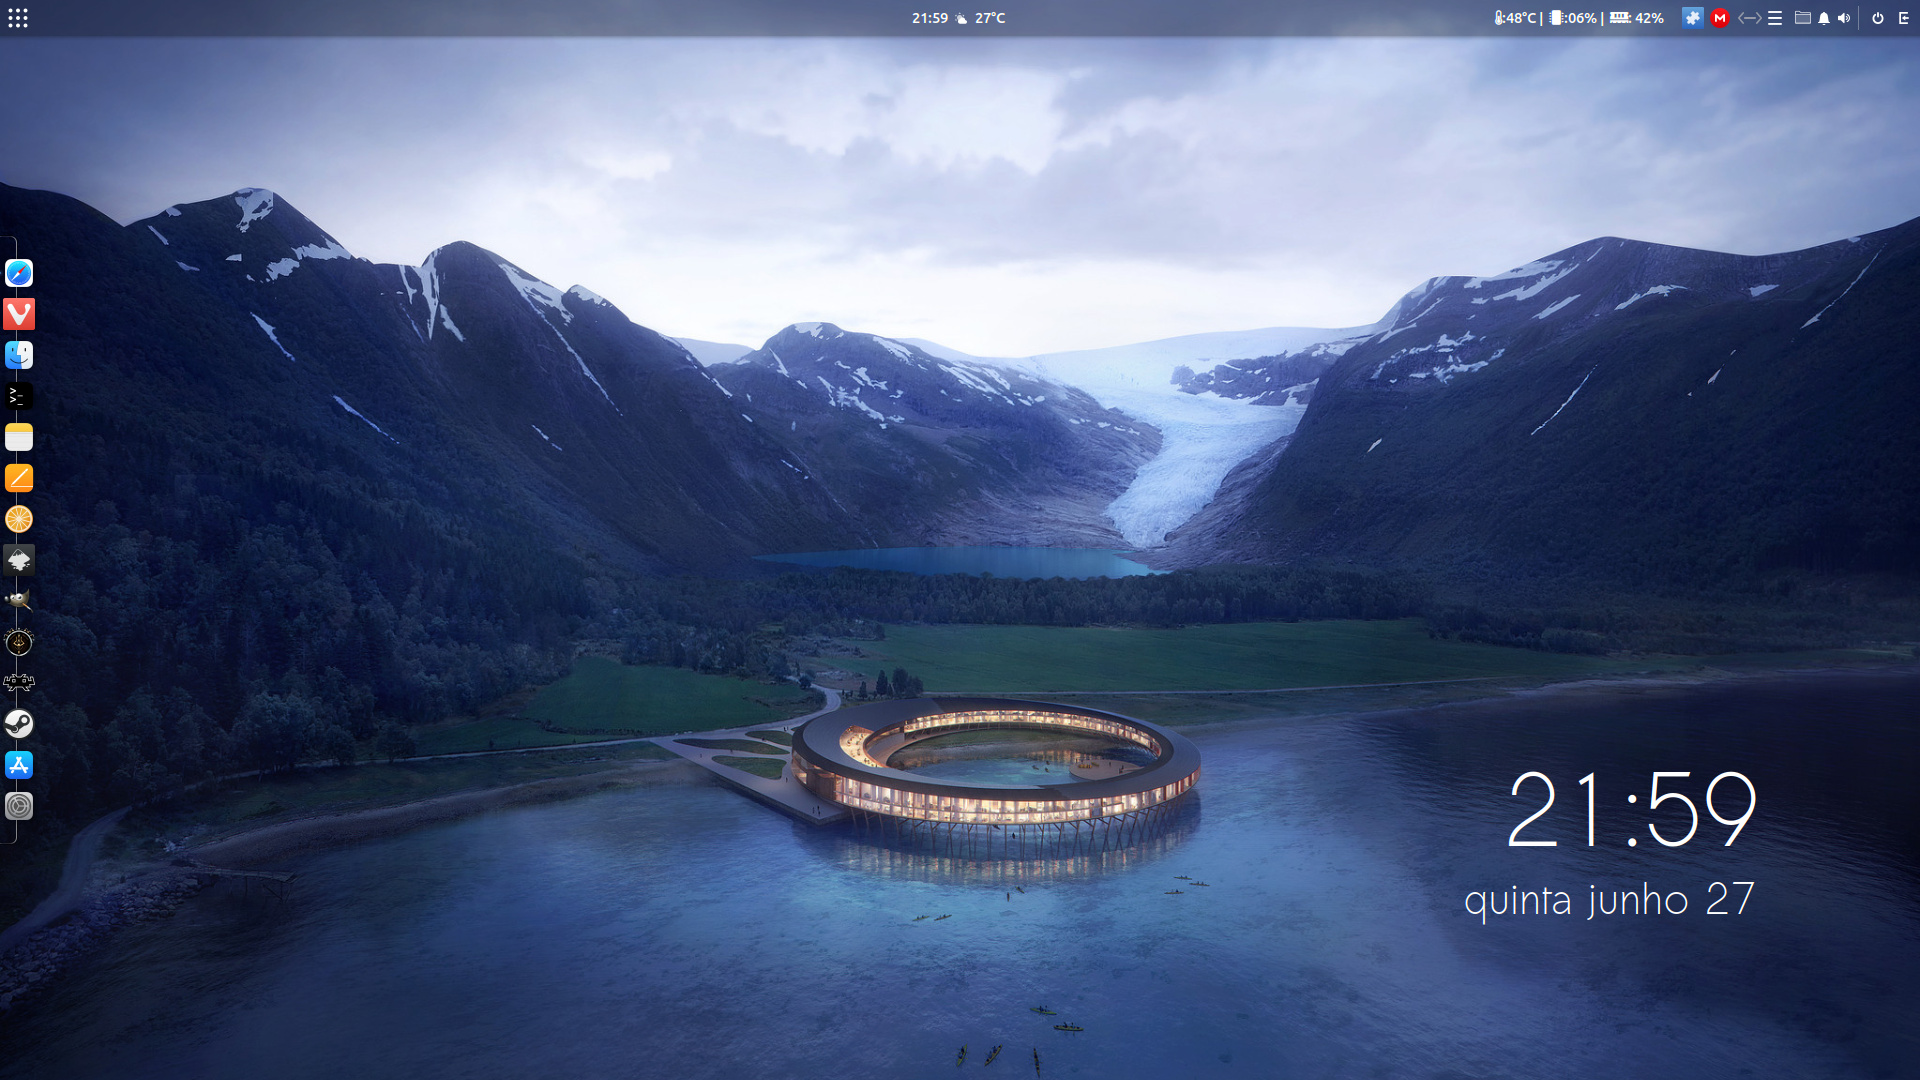
Task: Open the three-line menu tray icon
Action: (1775, 18)
